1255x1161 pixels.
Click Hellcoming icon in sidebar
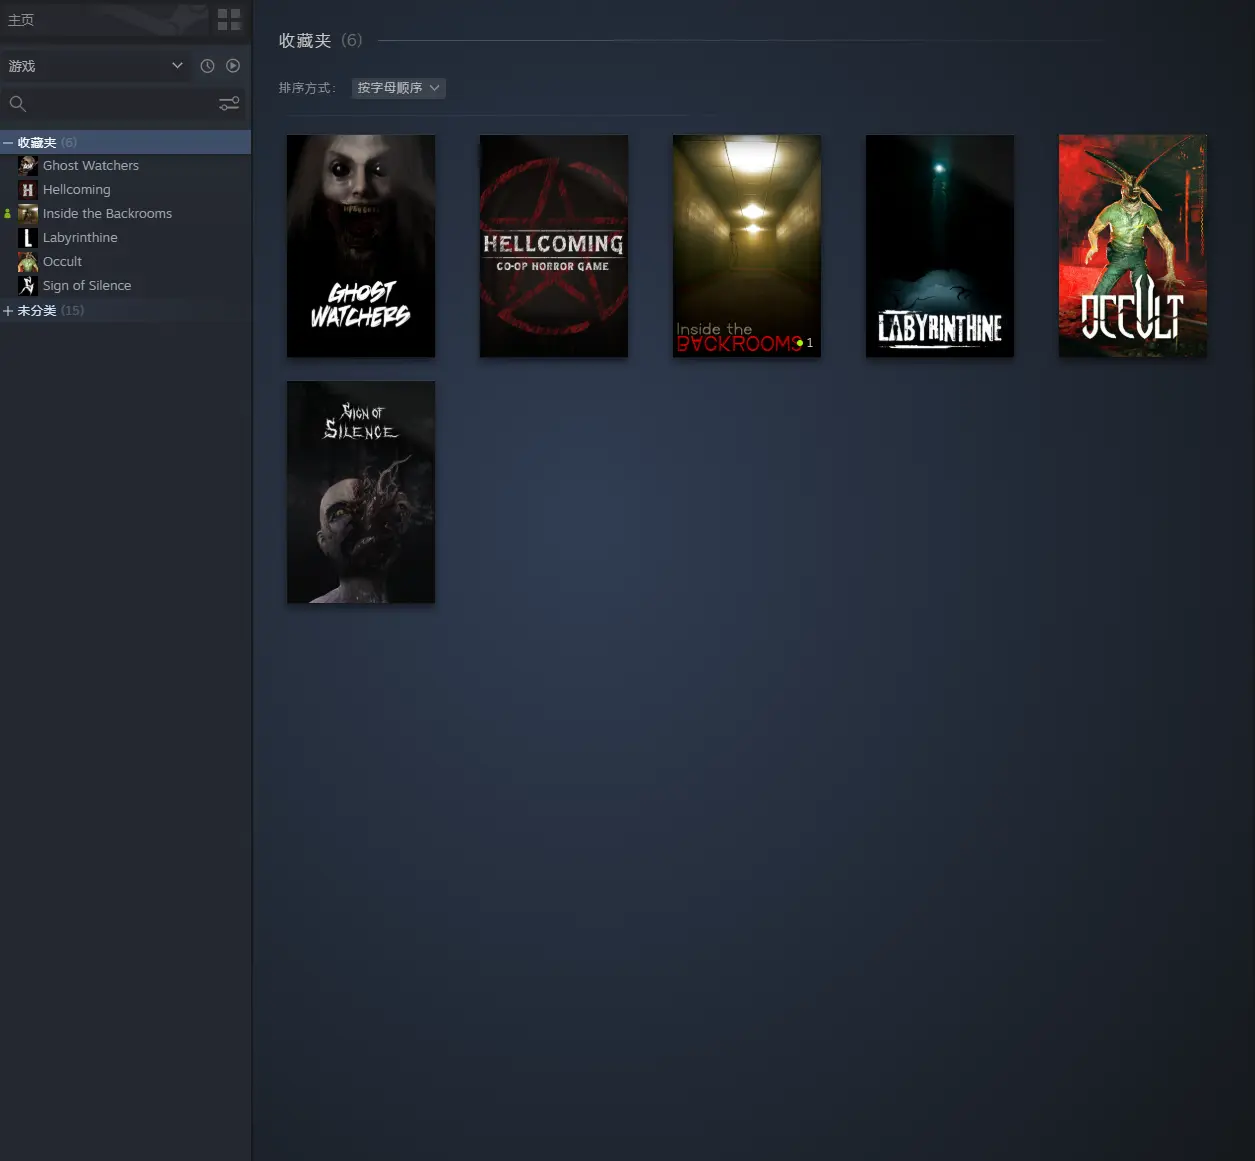click(x=28, y=190)
